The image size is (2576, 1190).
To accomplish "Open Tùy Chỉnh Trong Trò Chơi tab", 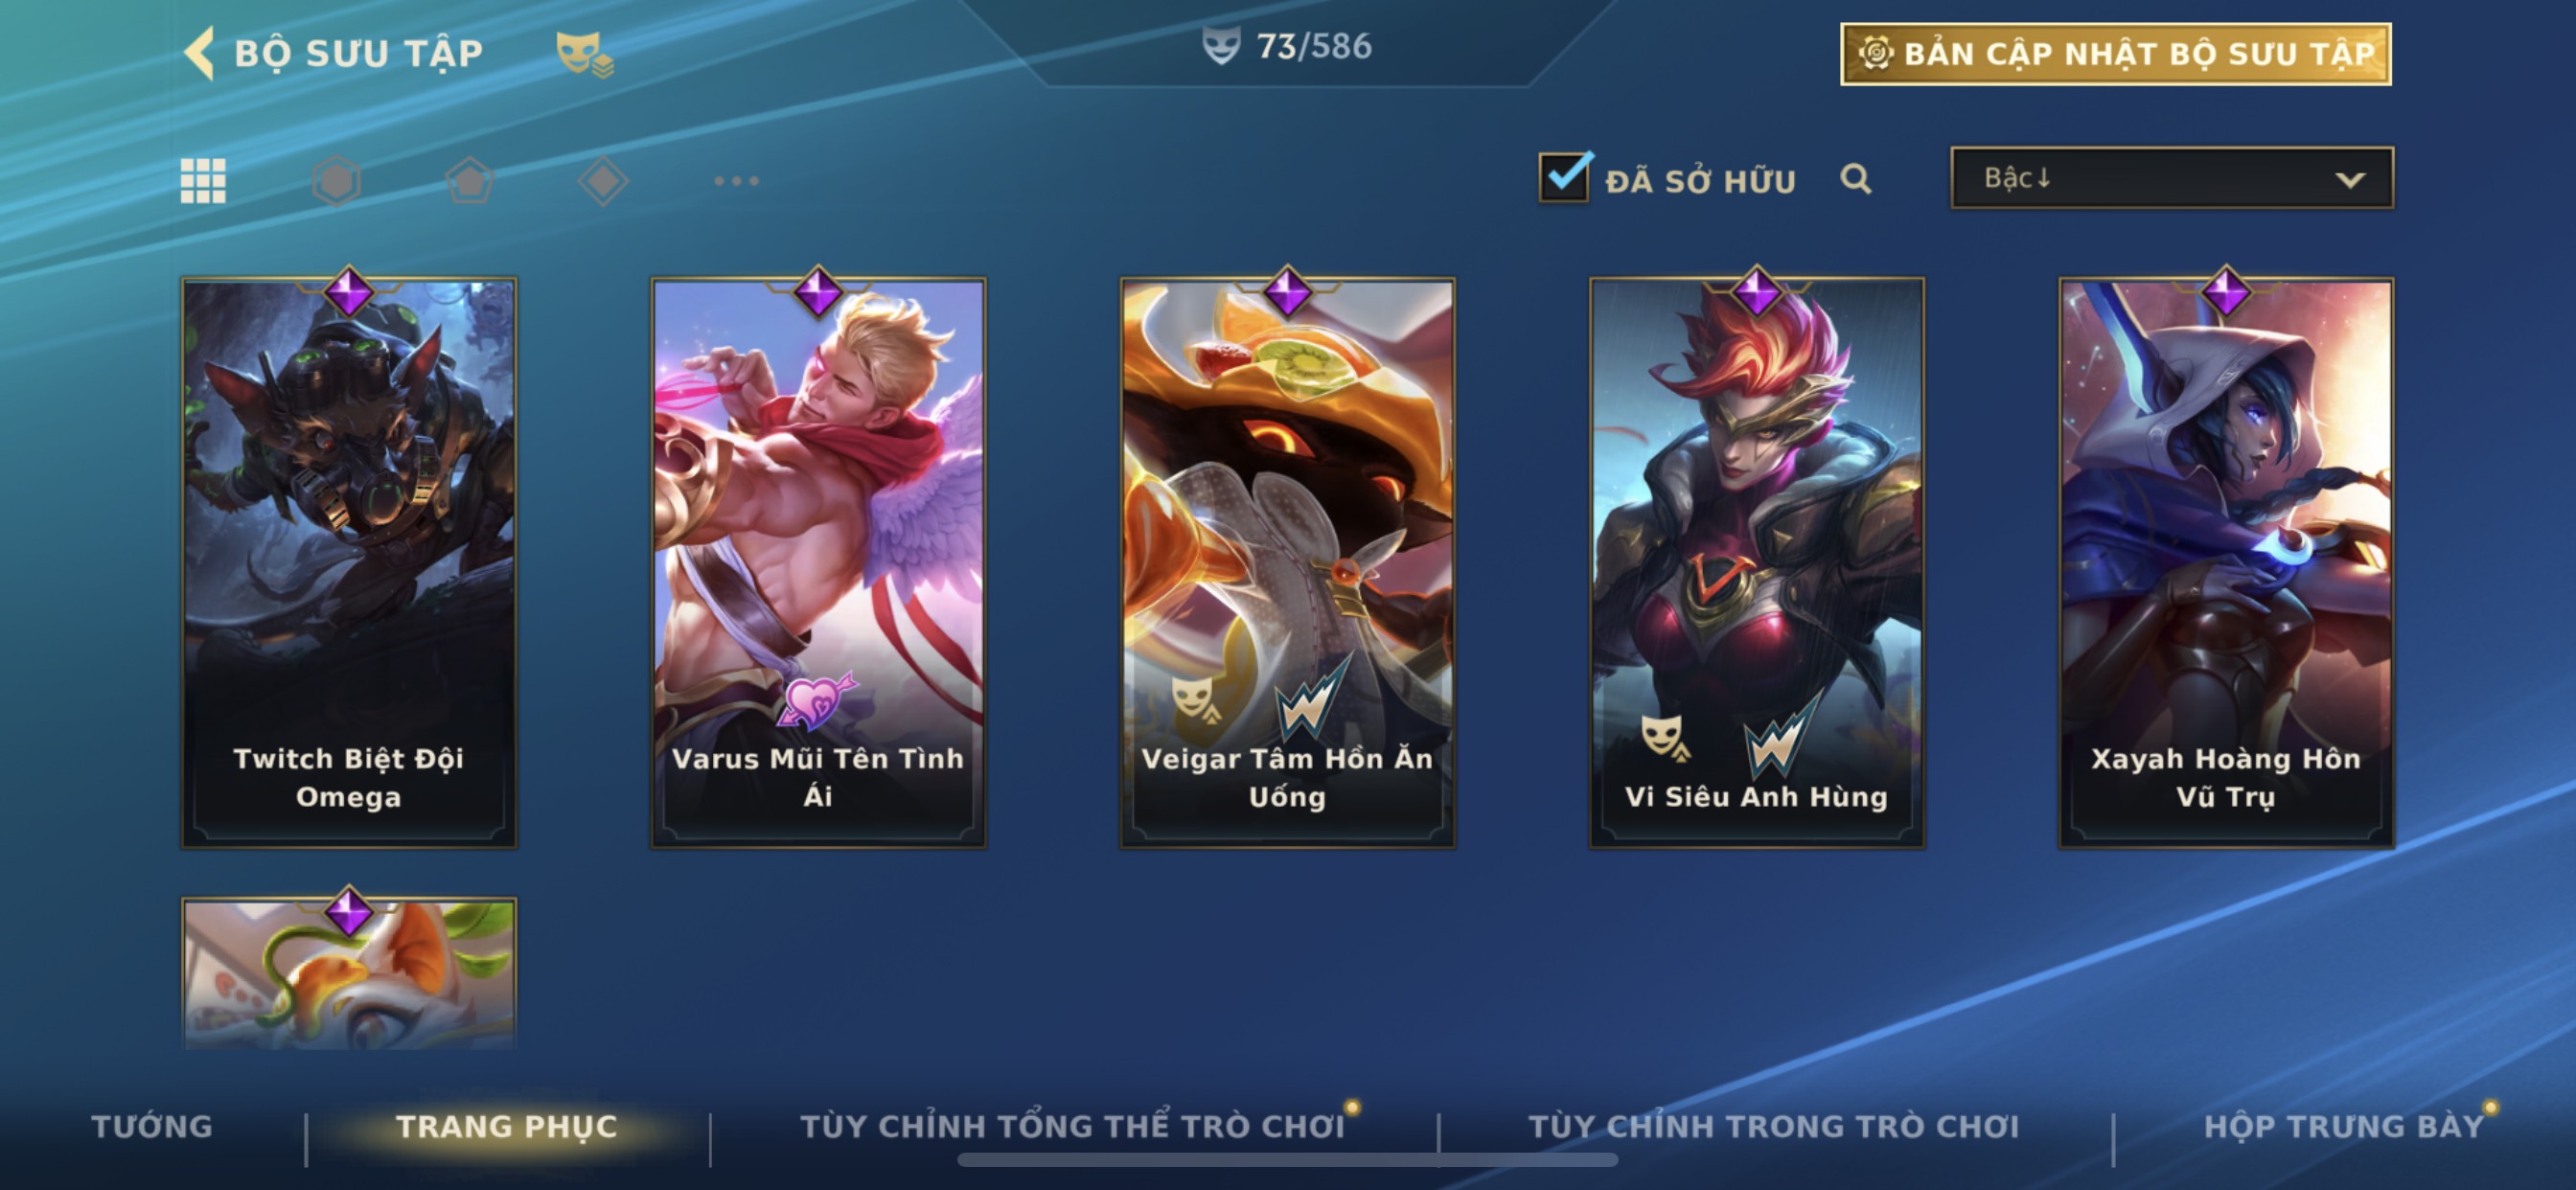I will (x=1773, y=1126).
